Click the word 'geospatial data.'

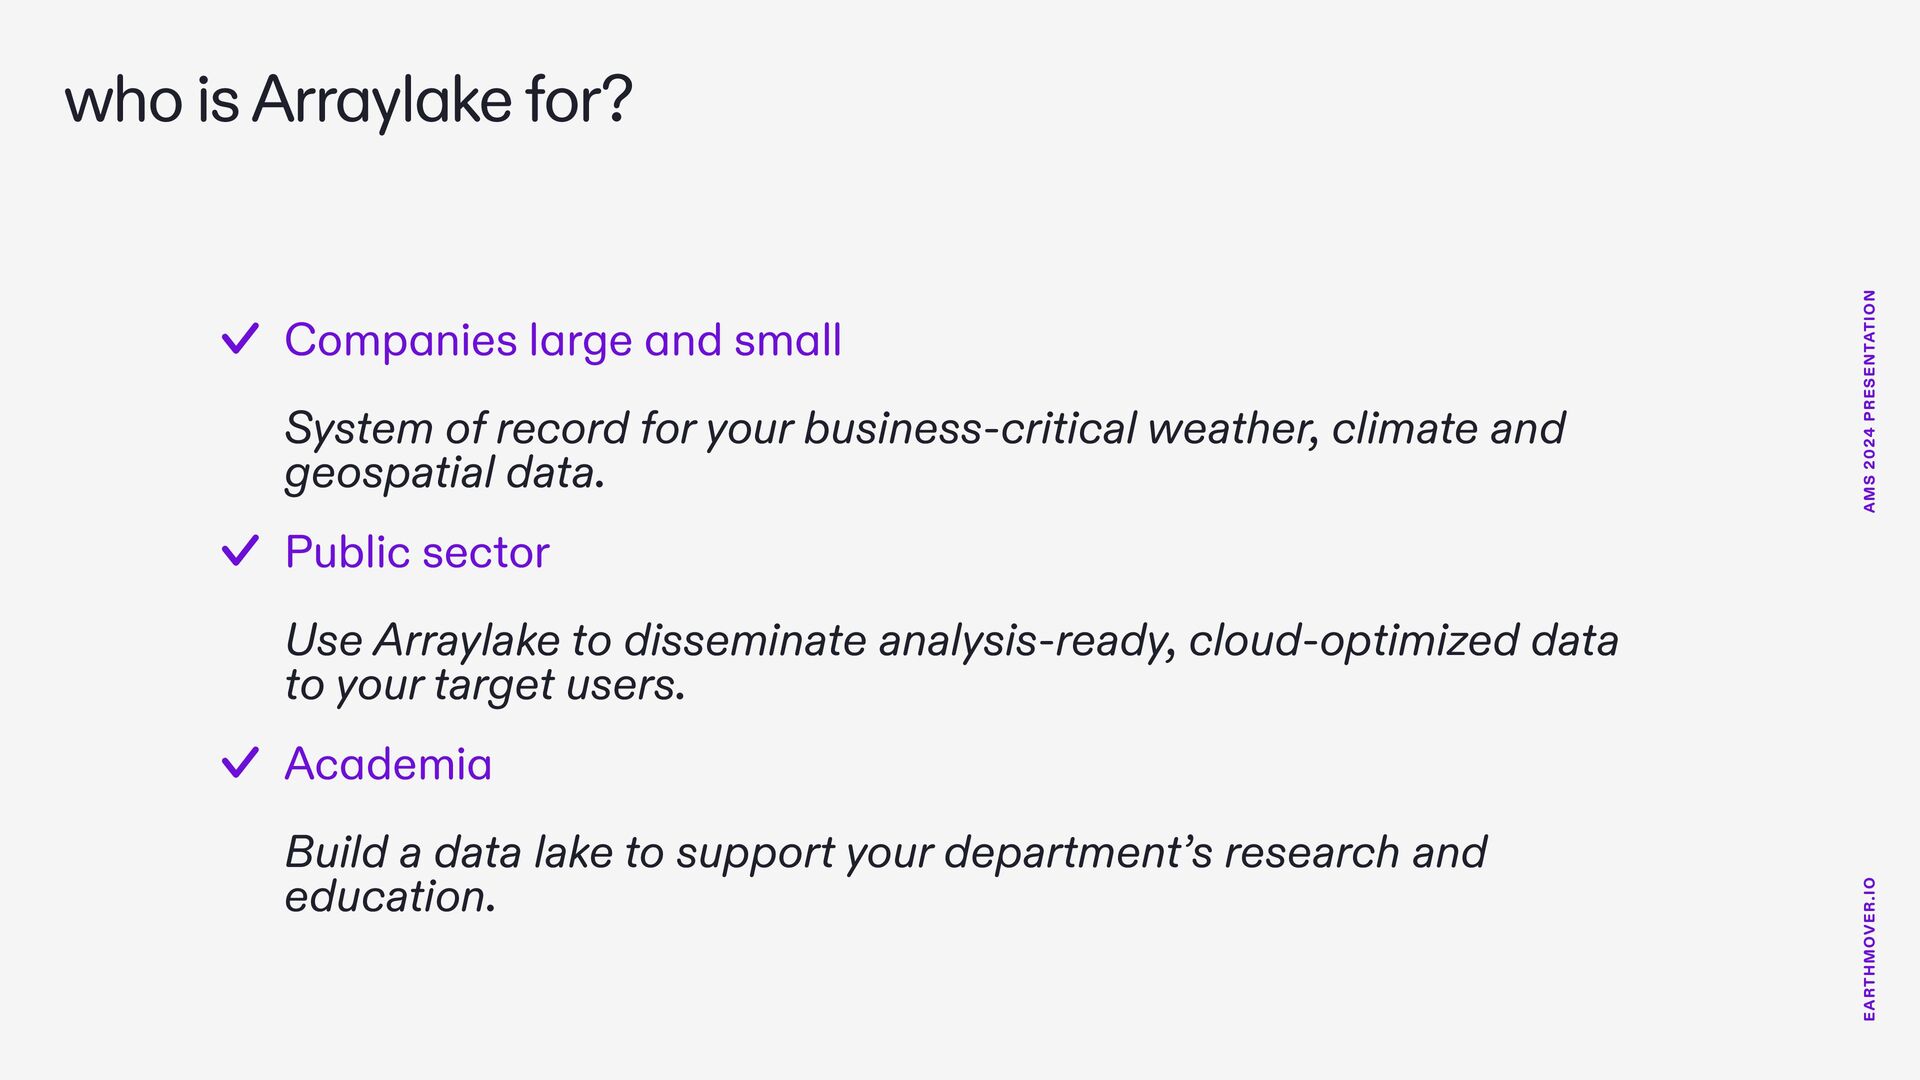coord(445,474)
